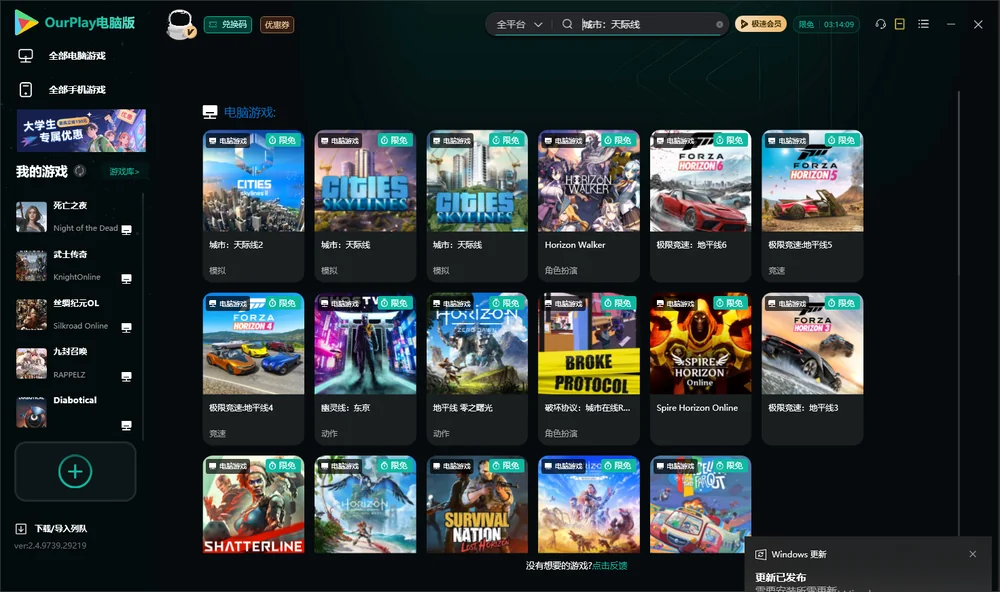Screen dimensions: 1000x592
Task: Open the 极限竞速：地平线6 game card
Action: (701, 206)
